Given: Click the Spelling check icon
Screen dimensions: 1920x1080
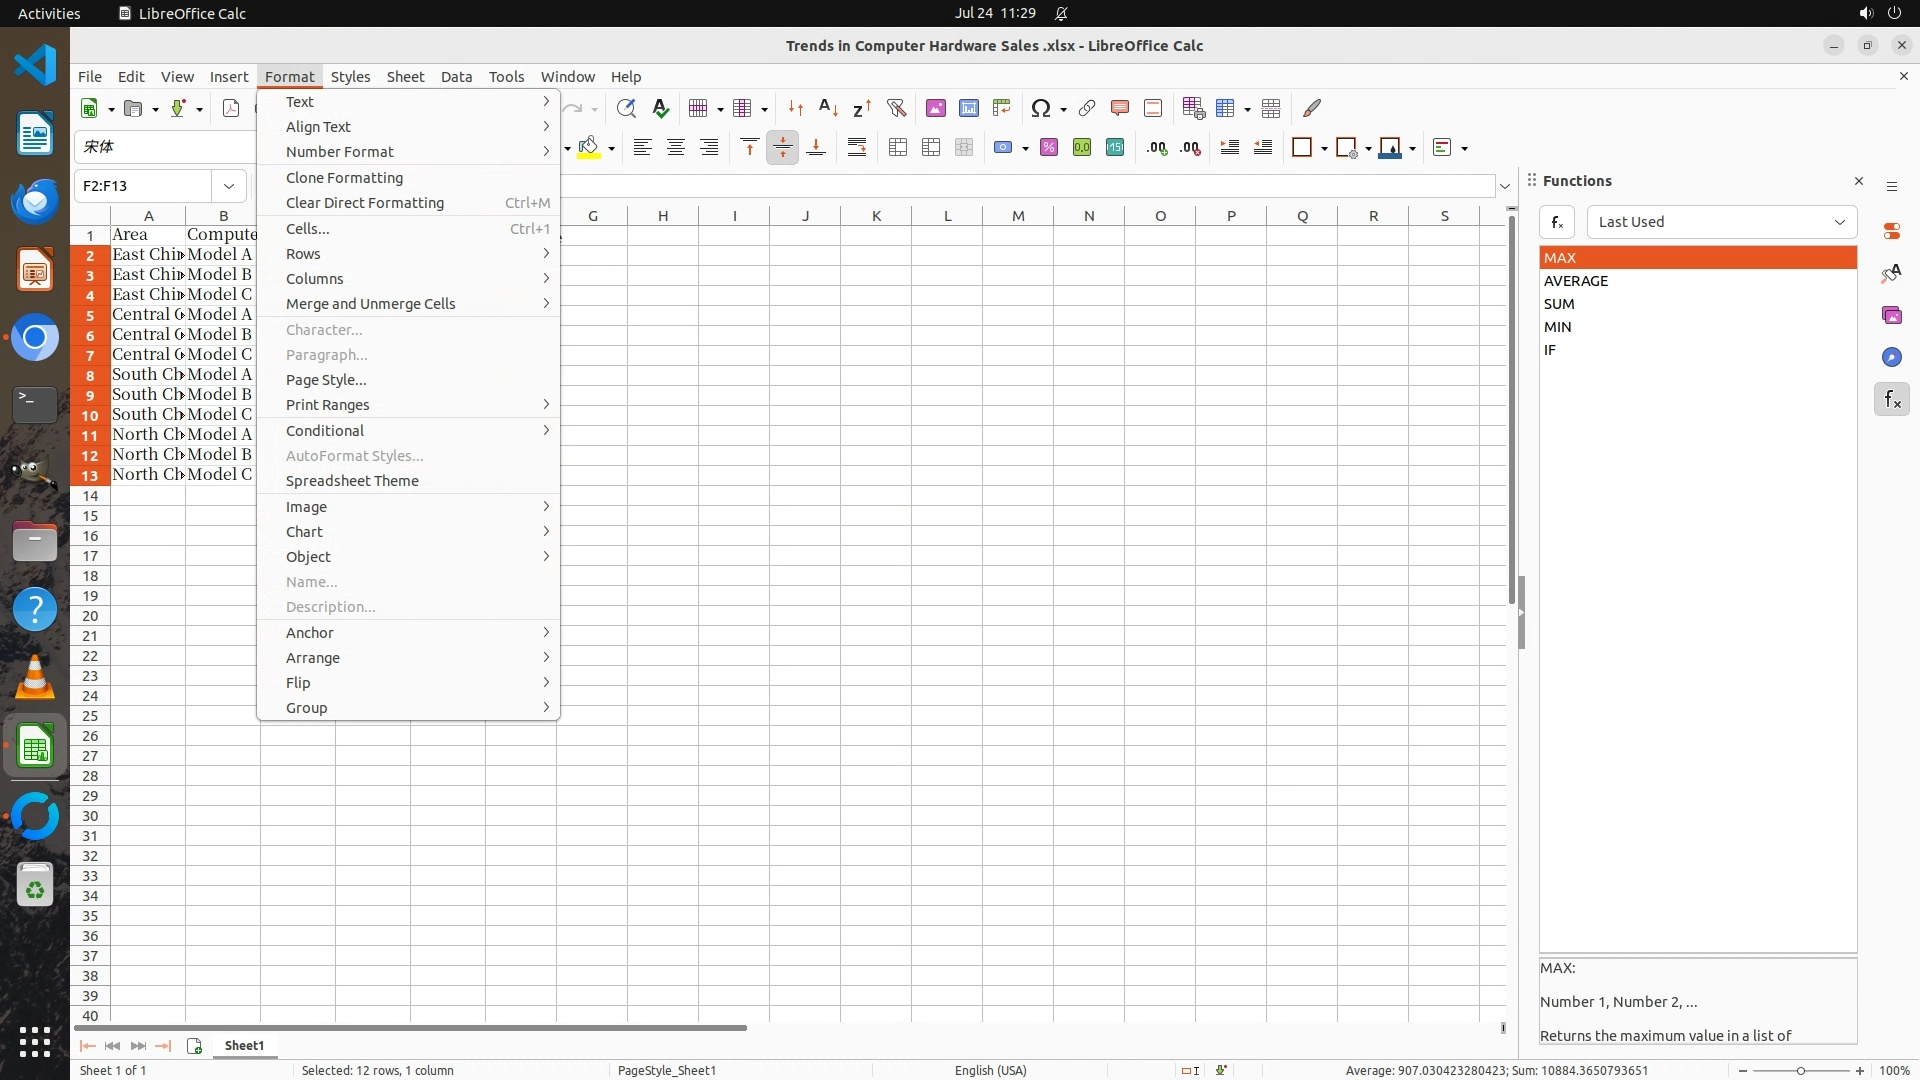Looking at the screenshot, I should click(660, 108).
